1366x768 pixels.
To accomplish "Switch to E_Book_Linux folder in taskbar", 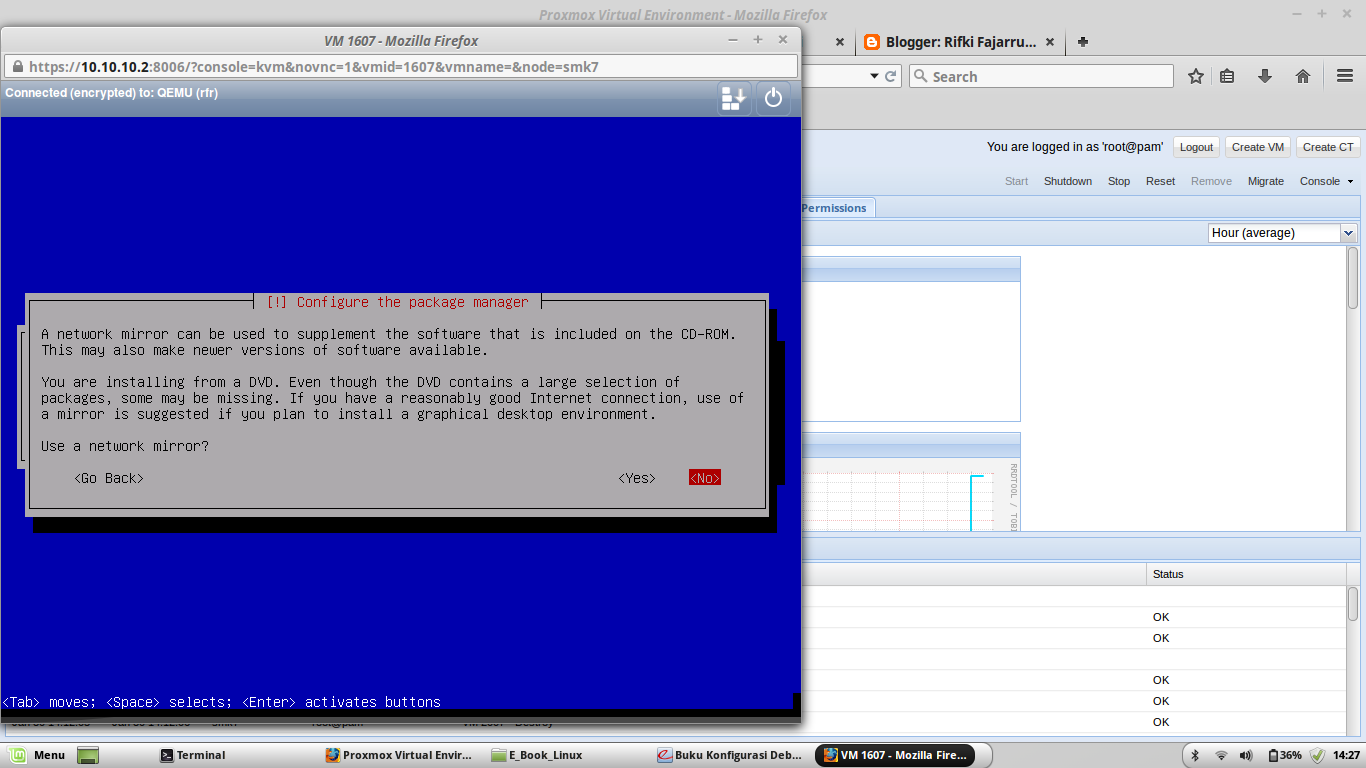I will [538, 755].
